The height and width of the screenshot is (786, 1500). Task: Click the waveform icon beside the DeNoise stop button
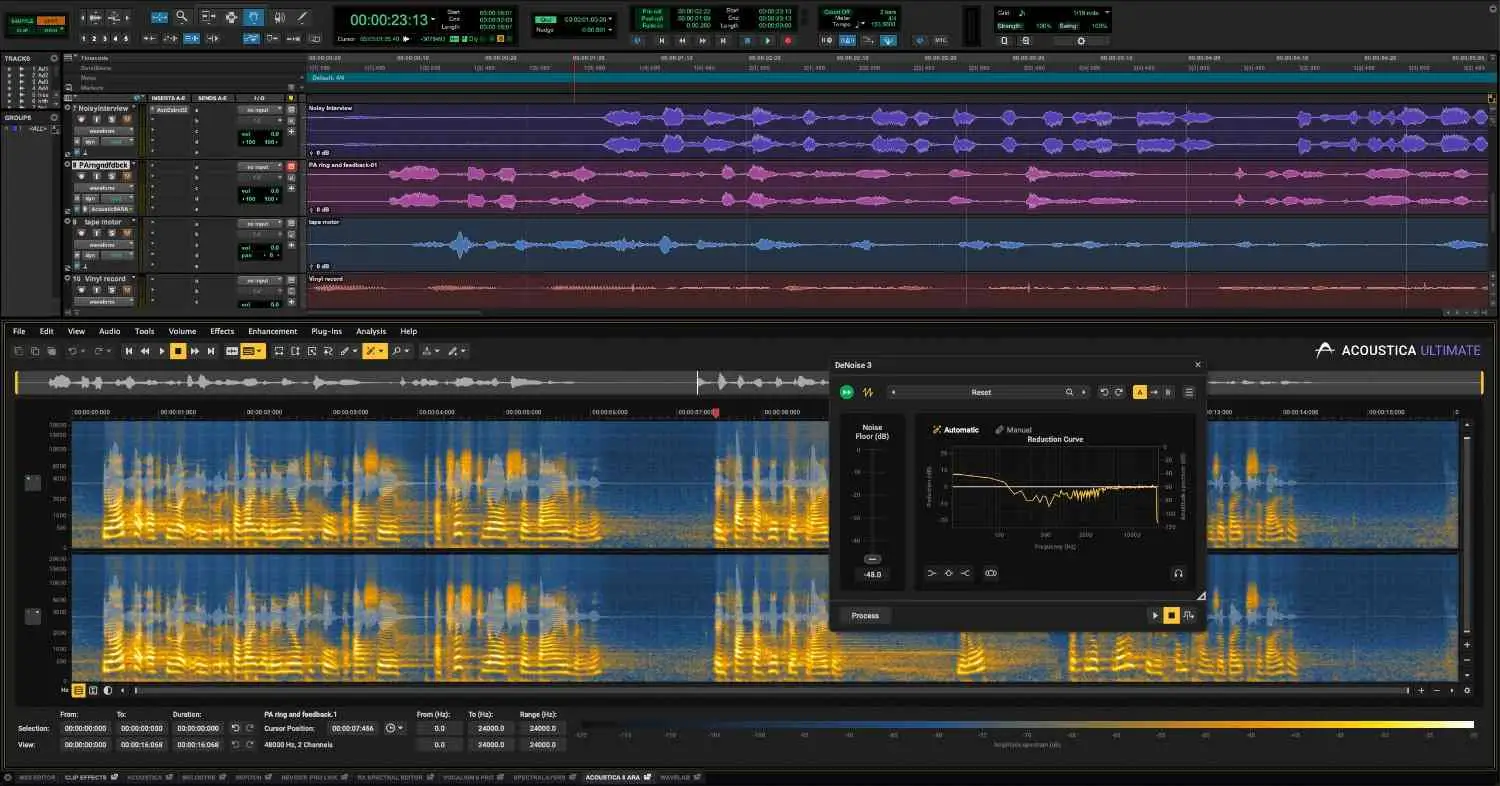[x=1188, y=616]
